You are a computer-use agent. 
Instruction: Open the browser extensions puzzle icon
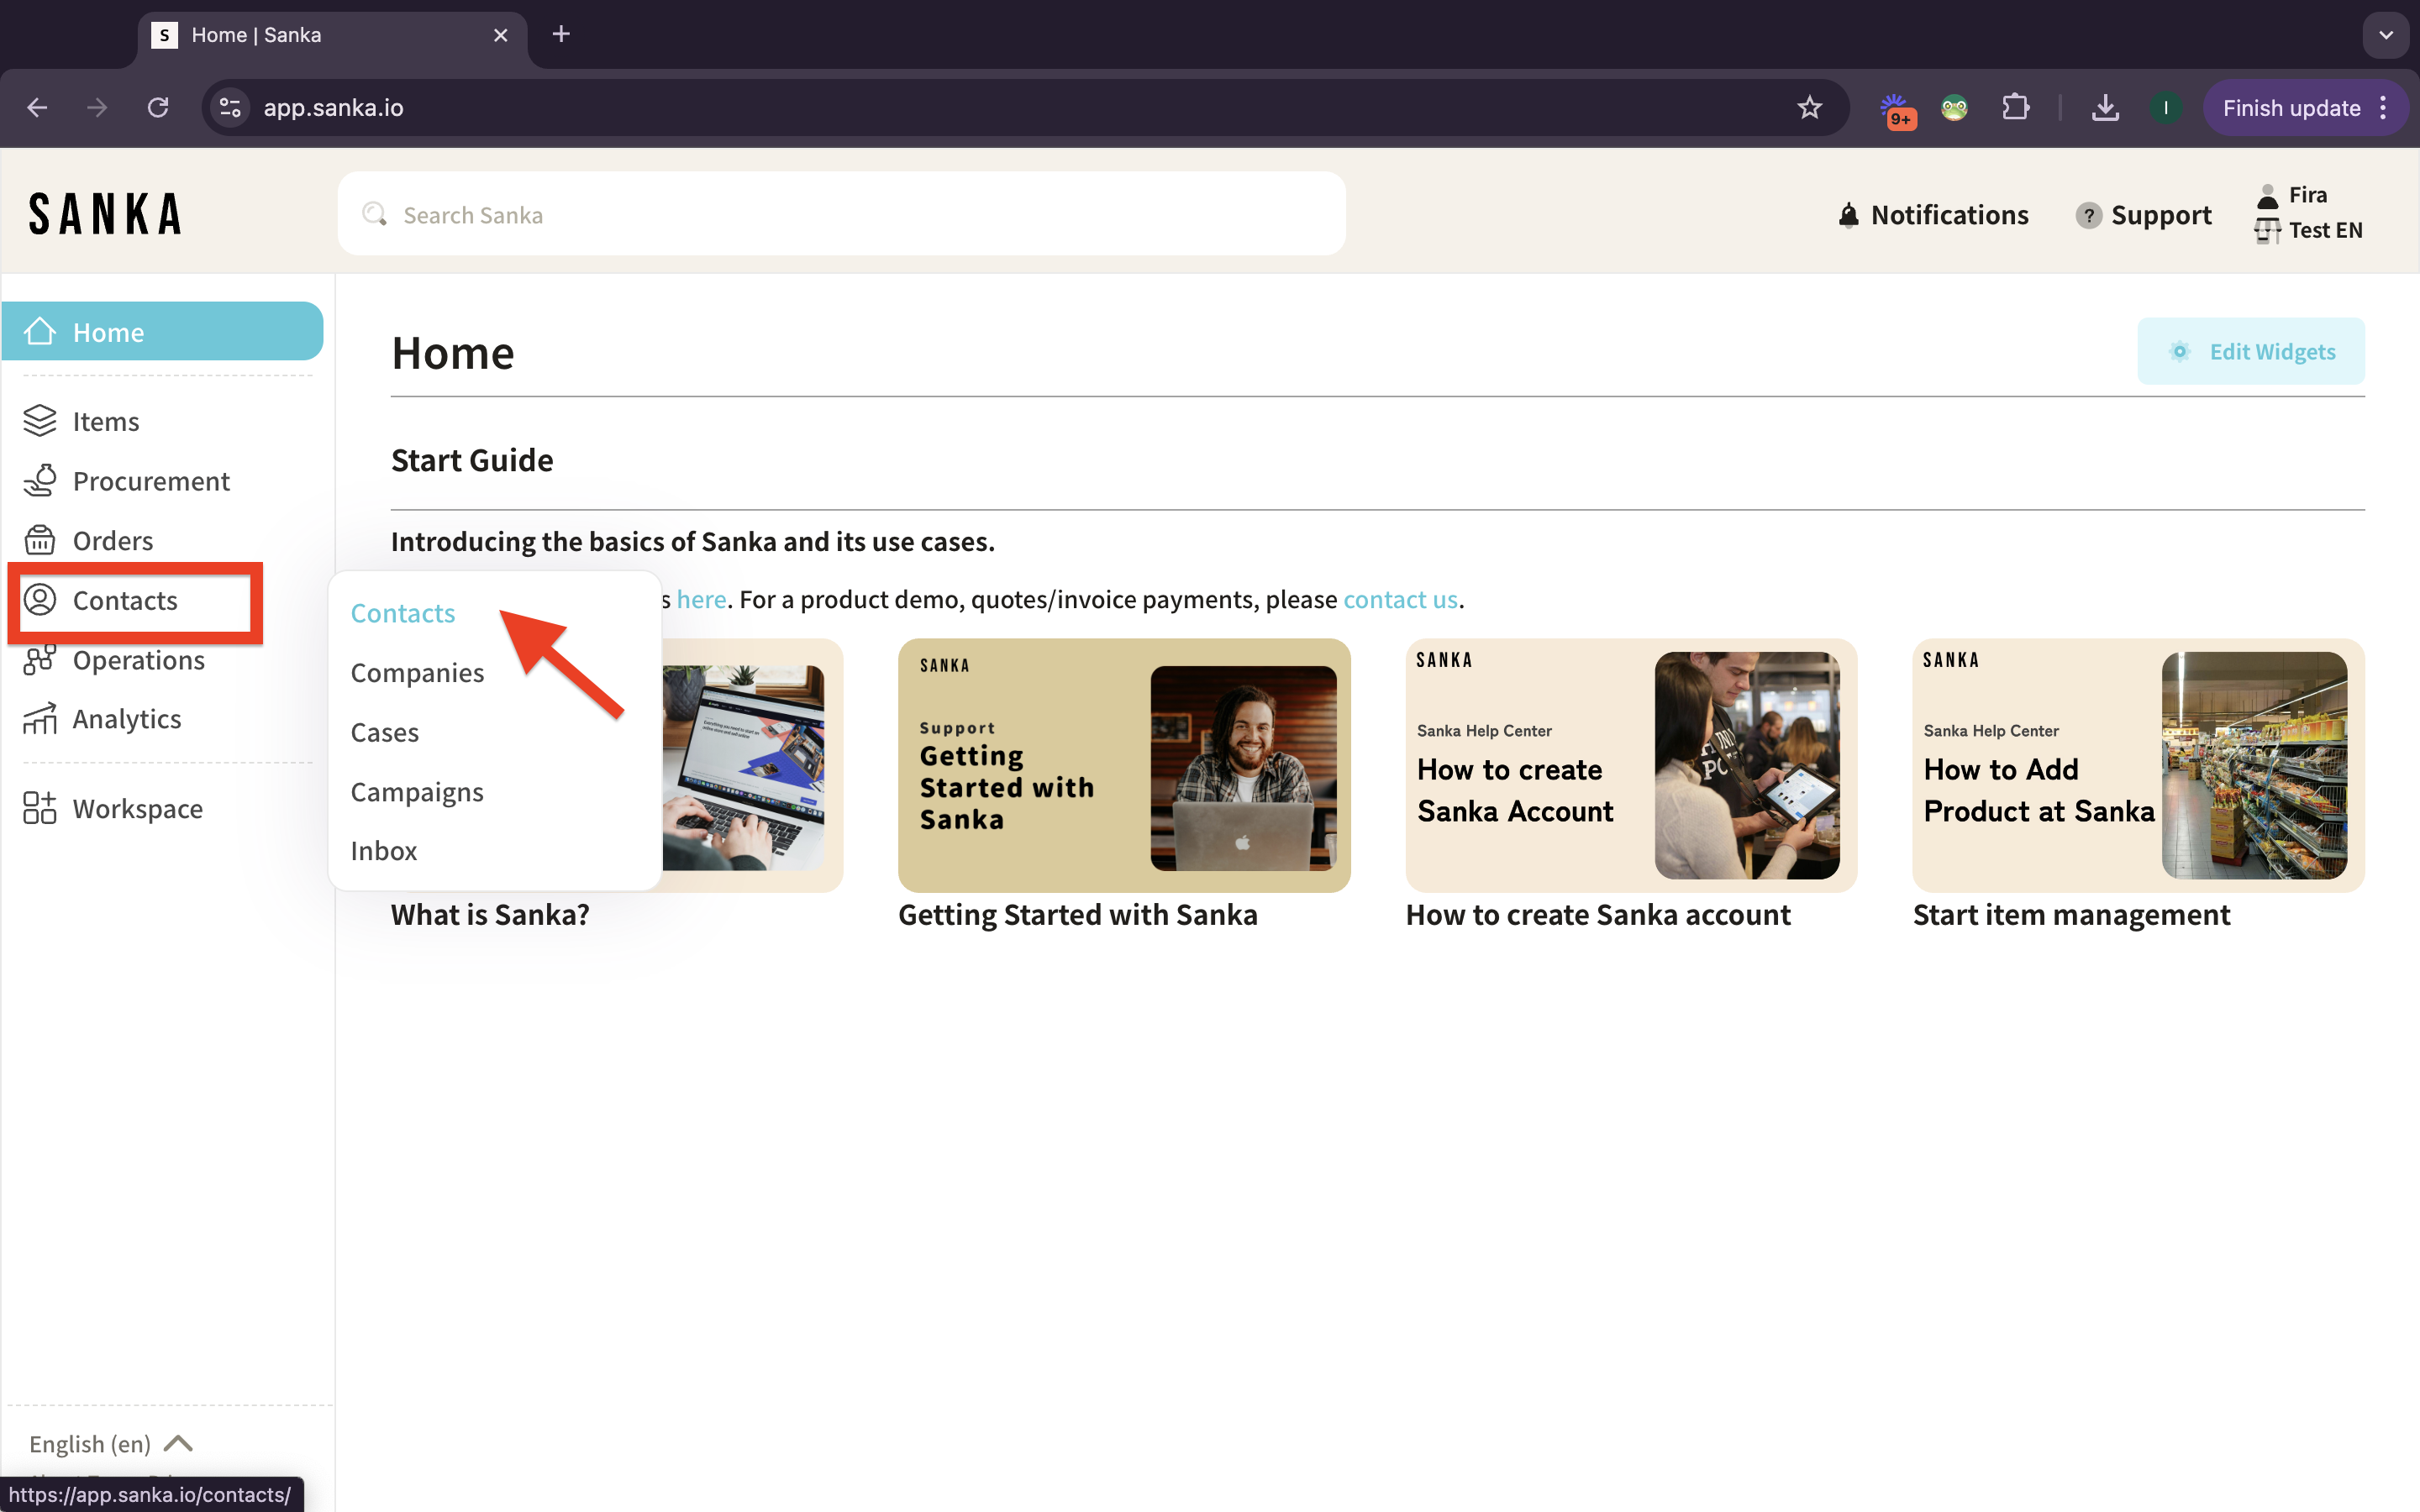coord(2016,108)
